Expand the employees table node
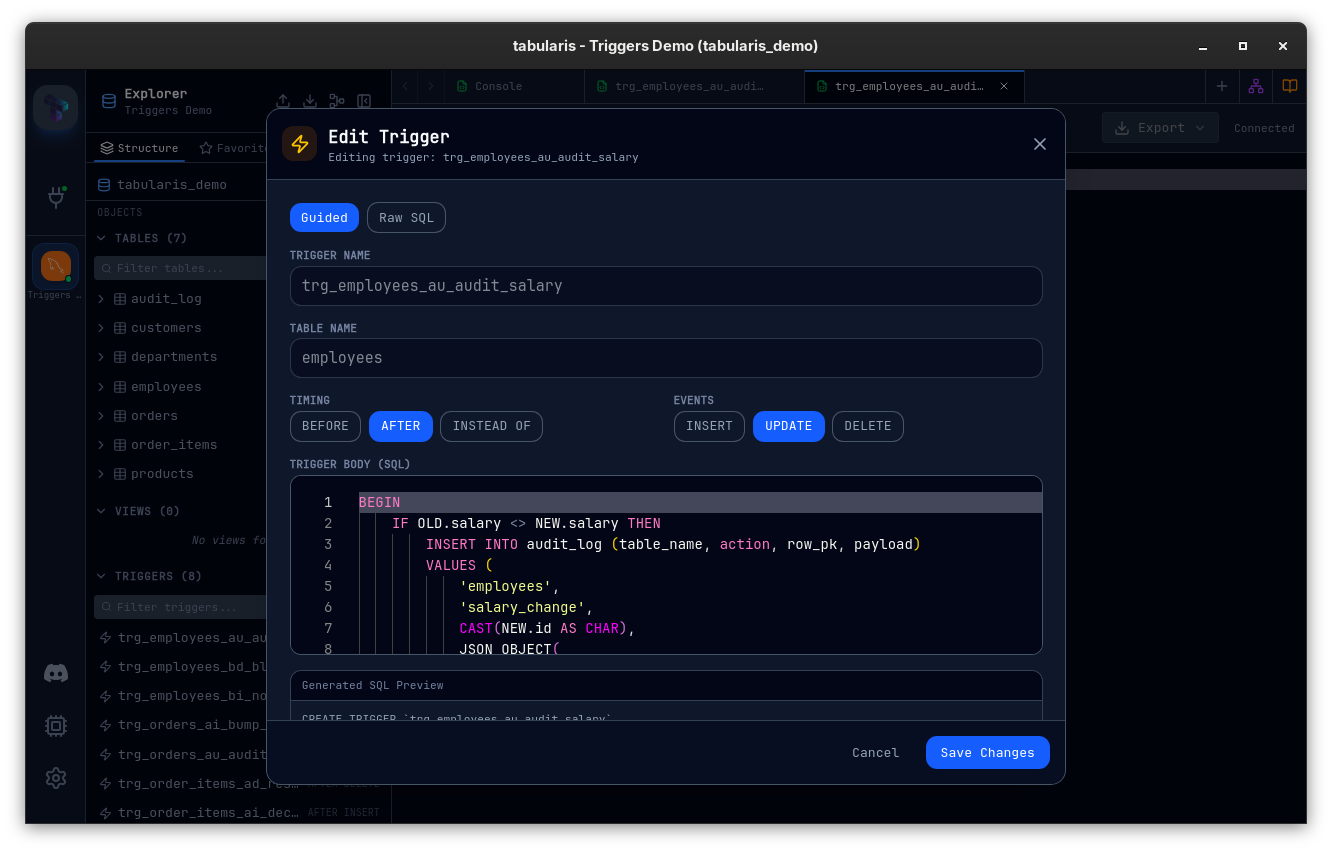 [x=101, y=387]
